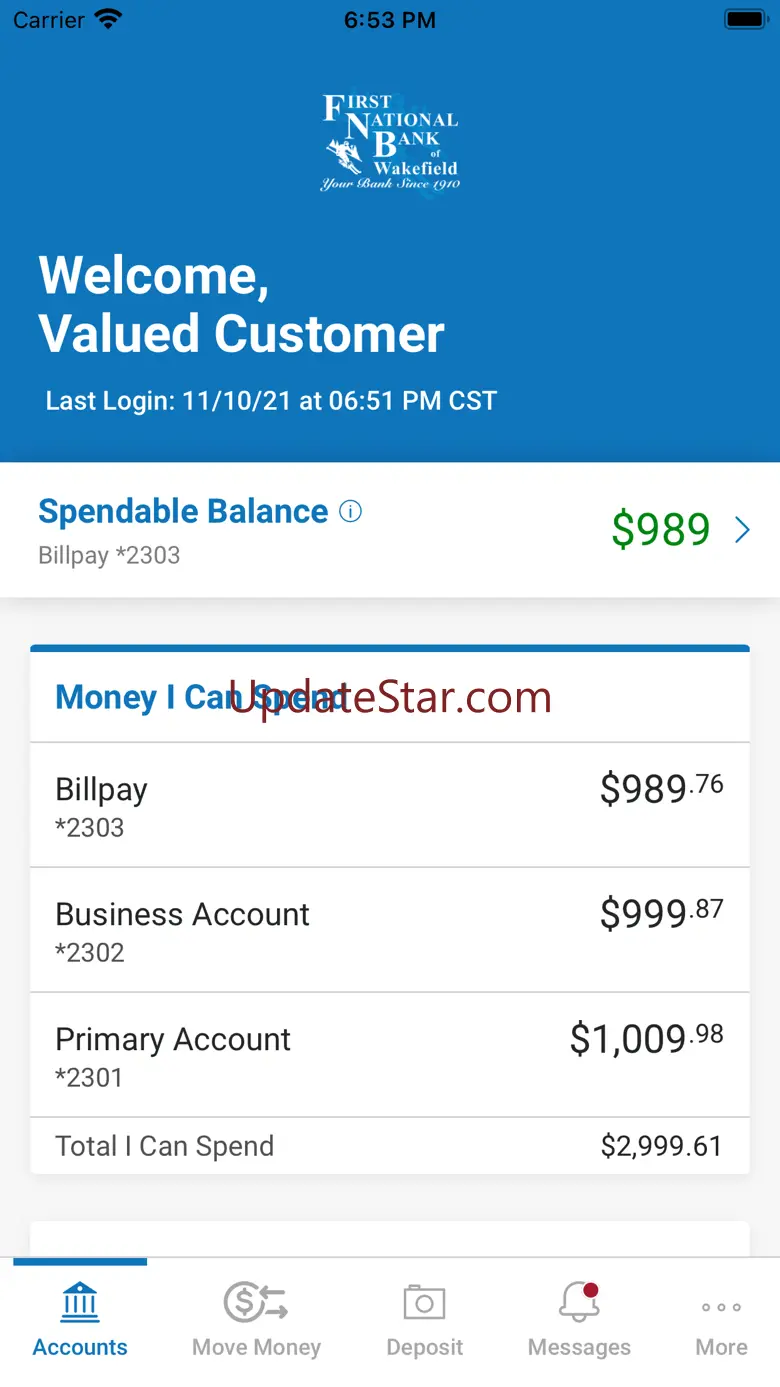Tap the Total I Can Spend row
Screen dimensions: 780x1387
click(x=390, y=1146)
